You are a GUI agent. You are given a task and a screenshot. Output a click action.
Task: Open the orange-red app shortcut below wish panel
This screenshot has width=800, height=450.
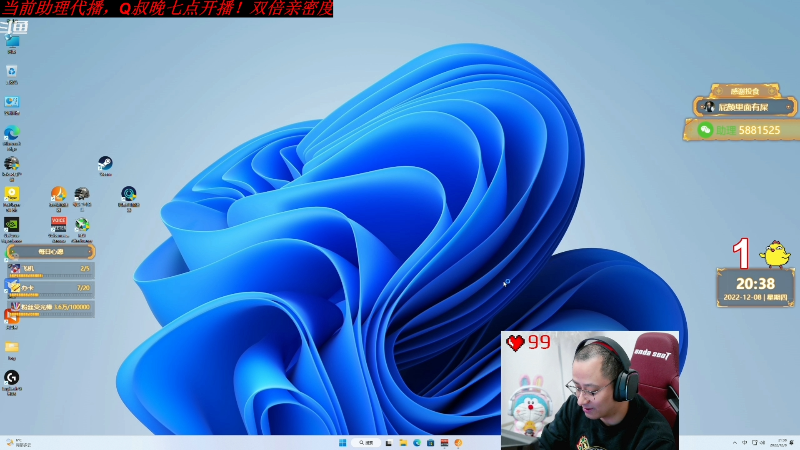[x=12, y=319]
